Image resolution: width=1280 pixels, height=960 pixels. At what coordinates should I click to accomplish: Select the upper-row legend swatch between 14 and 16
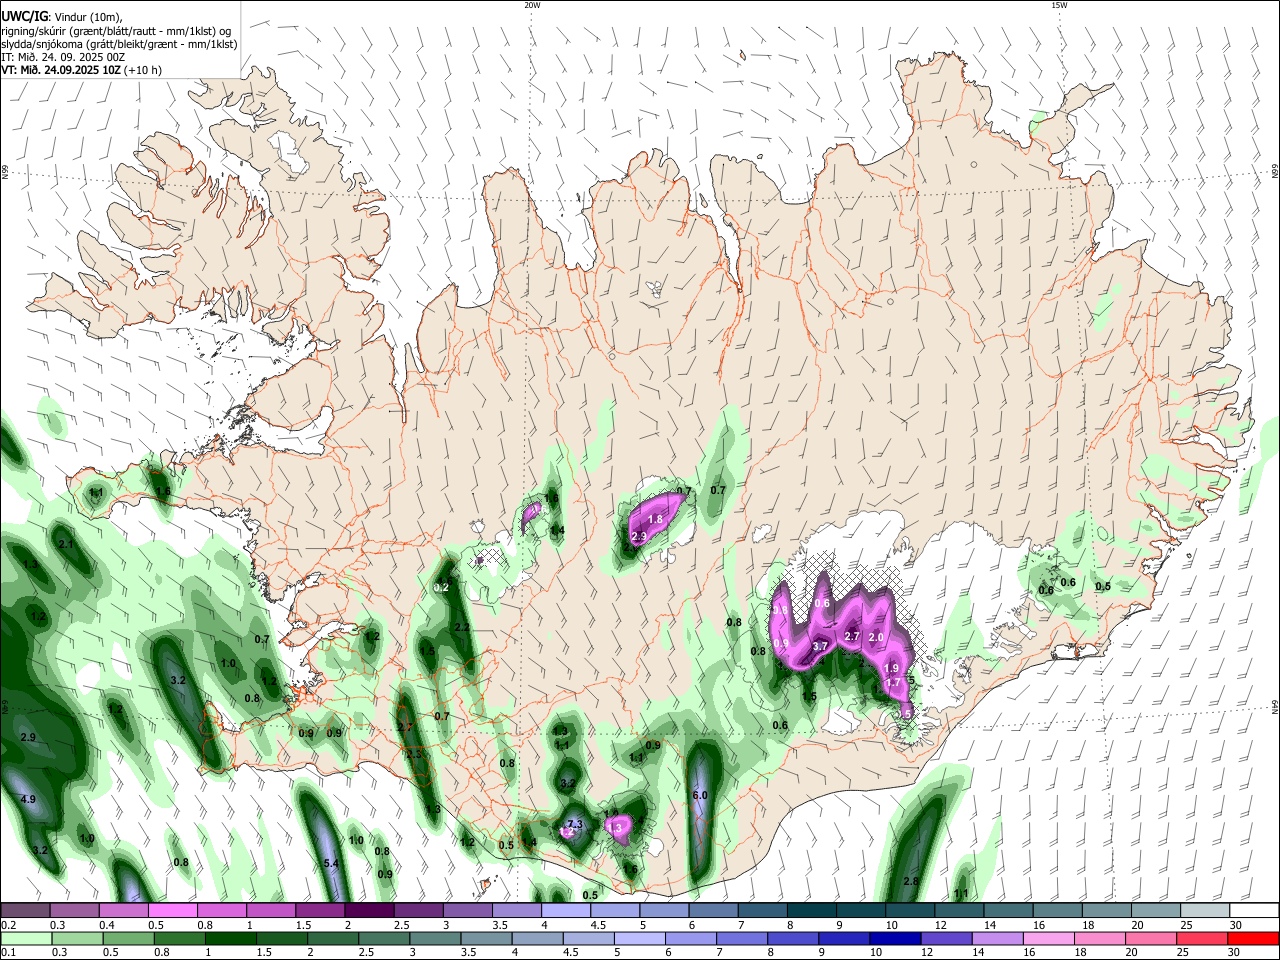coord(1007,911)
